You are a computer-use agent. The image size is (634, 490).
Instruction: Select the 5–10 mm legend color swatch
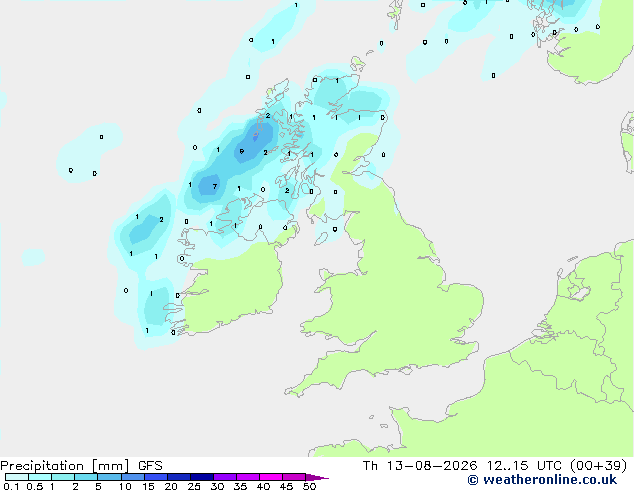109,477
